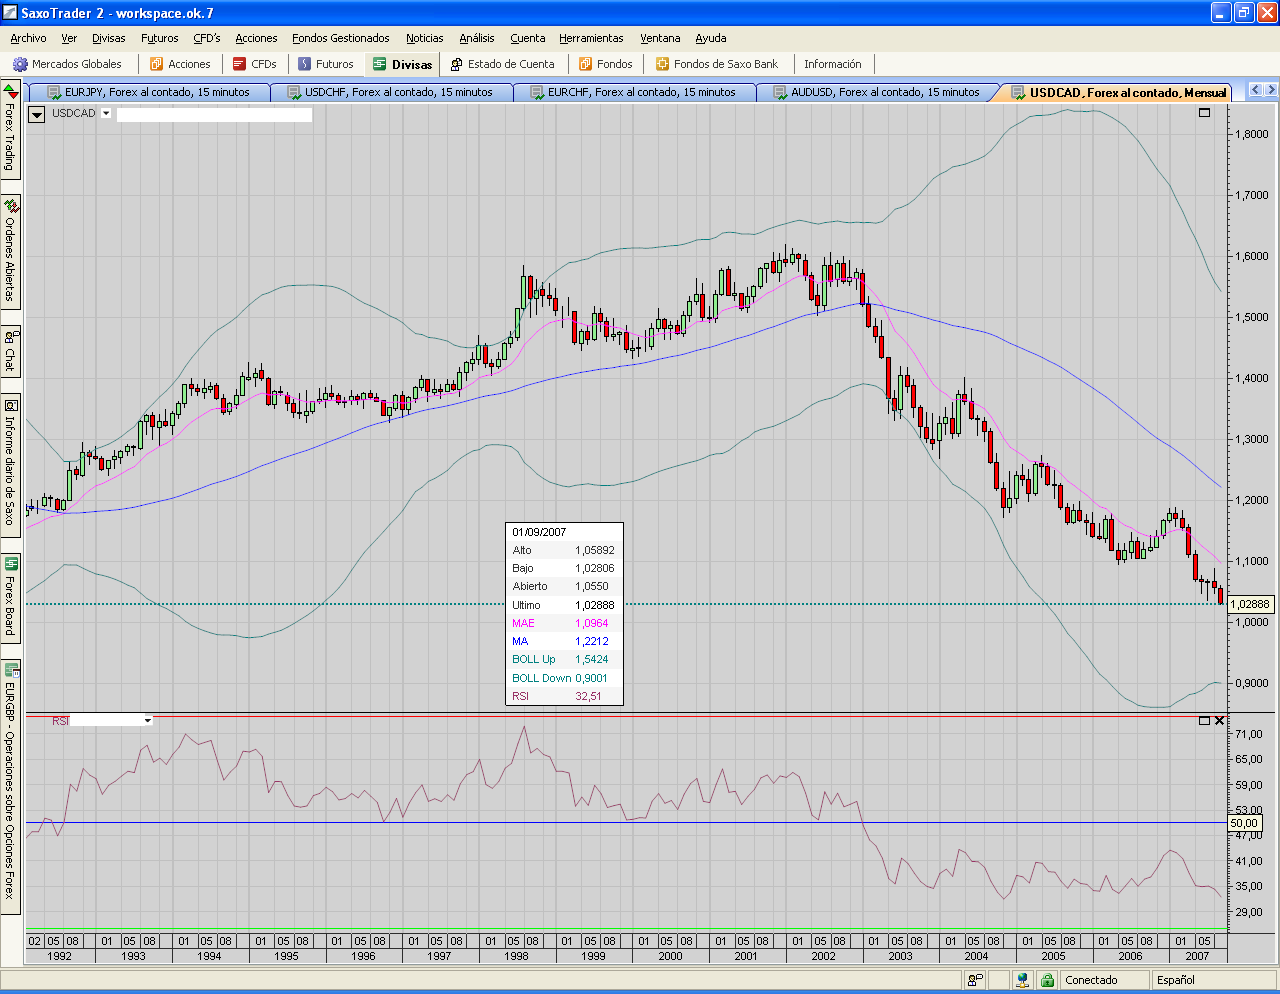Click the network connection status bar icon
The image size is (1280, 994).
pos(1022,980)
